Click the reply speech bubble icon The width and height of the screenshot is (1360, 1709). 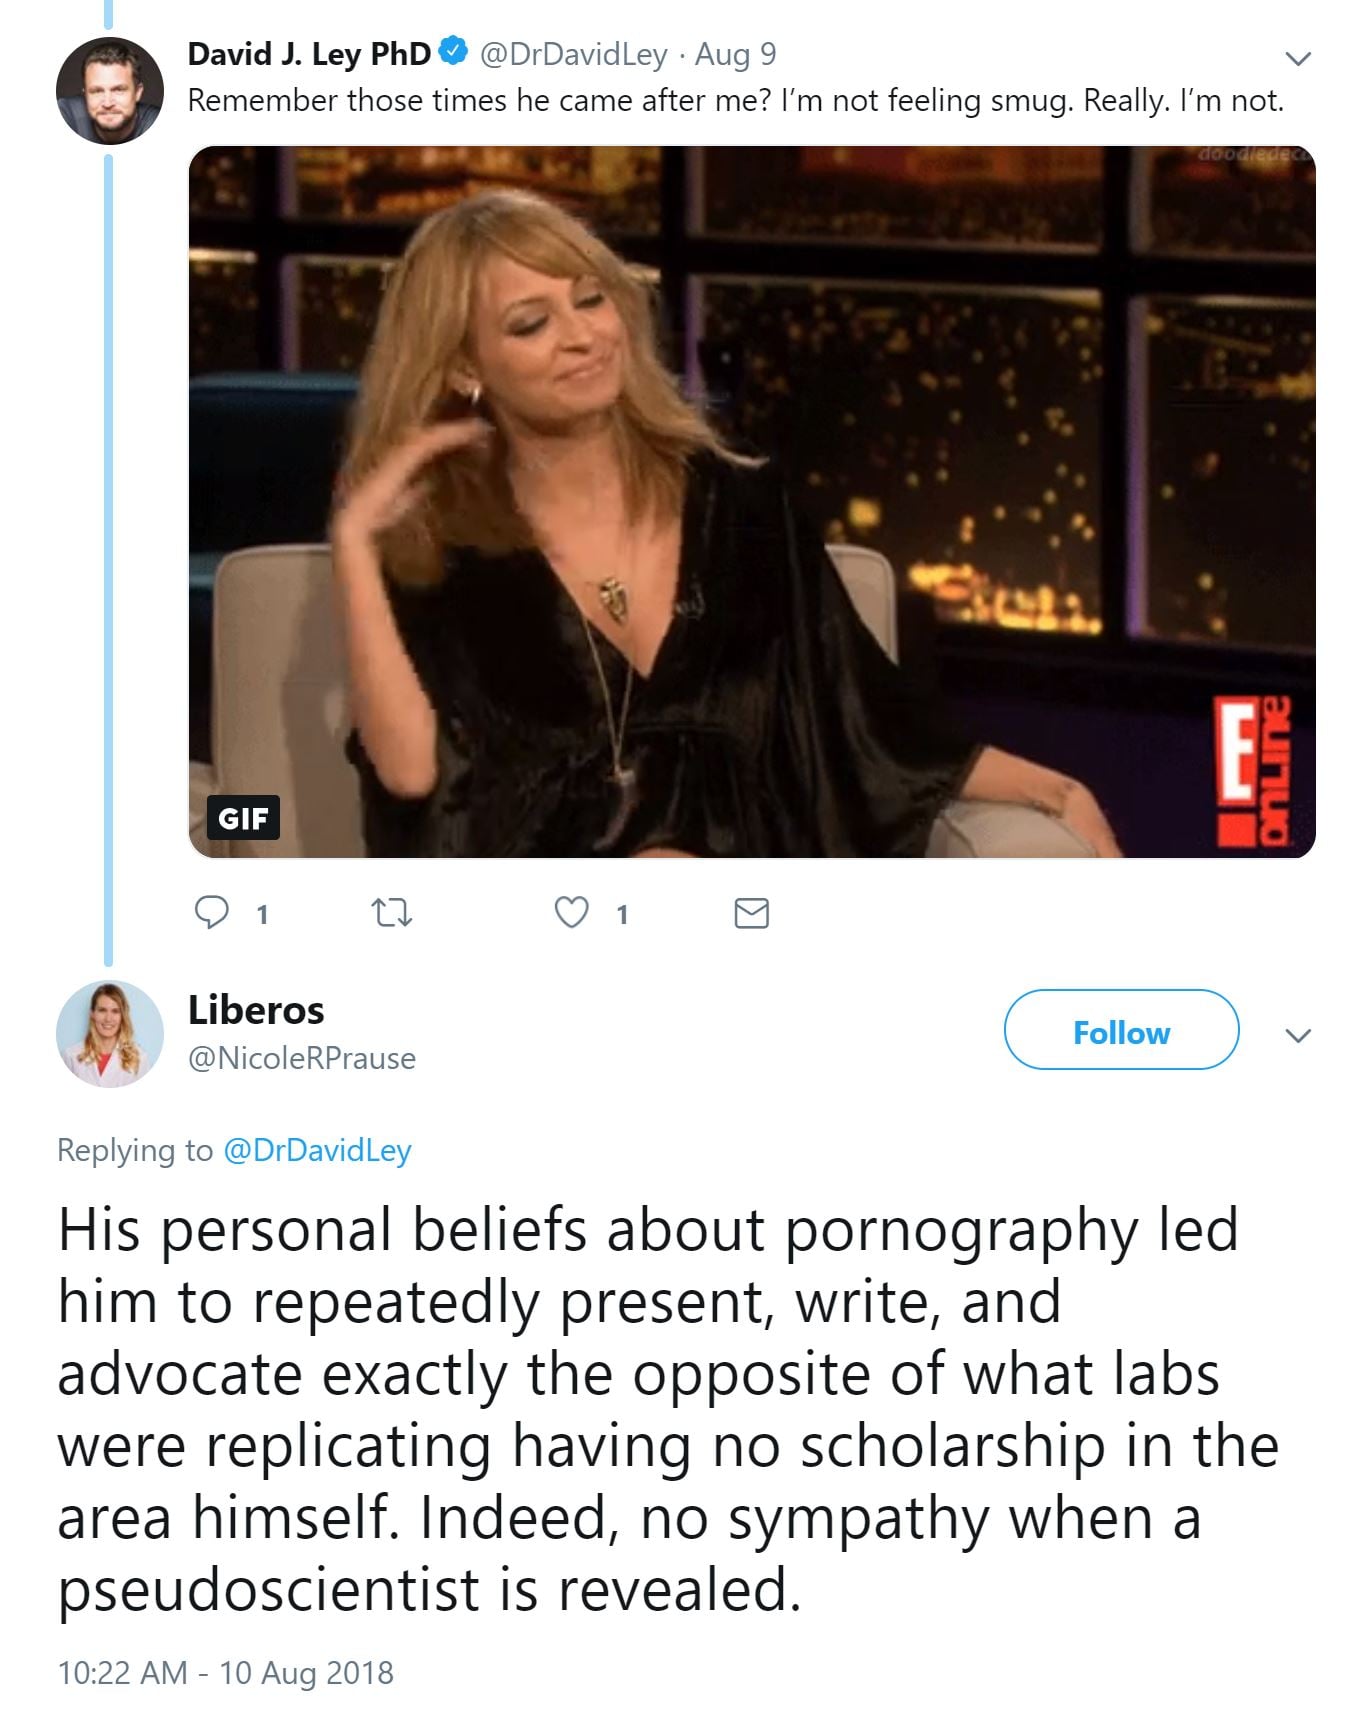[x=211, y=912]
